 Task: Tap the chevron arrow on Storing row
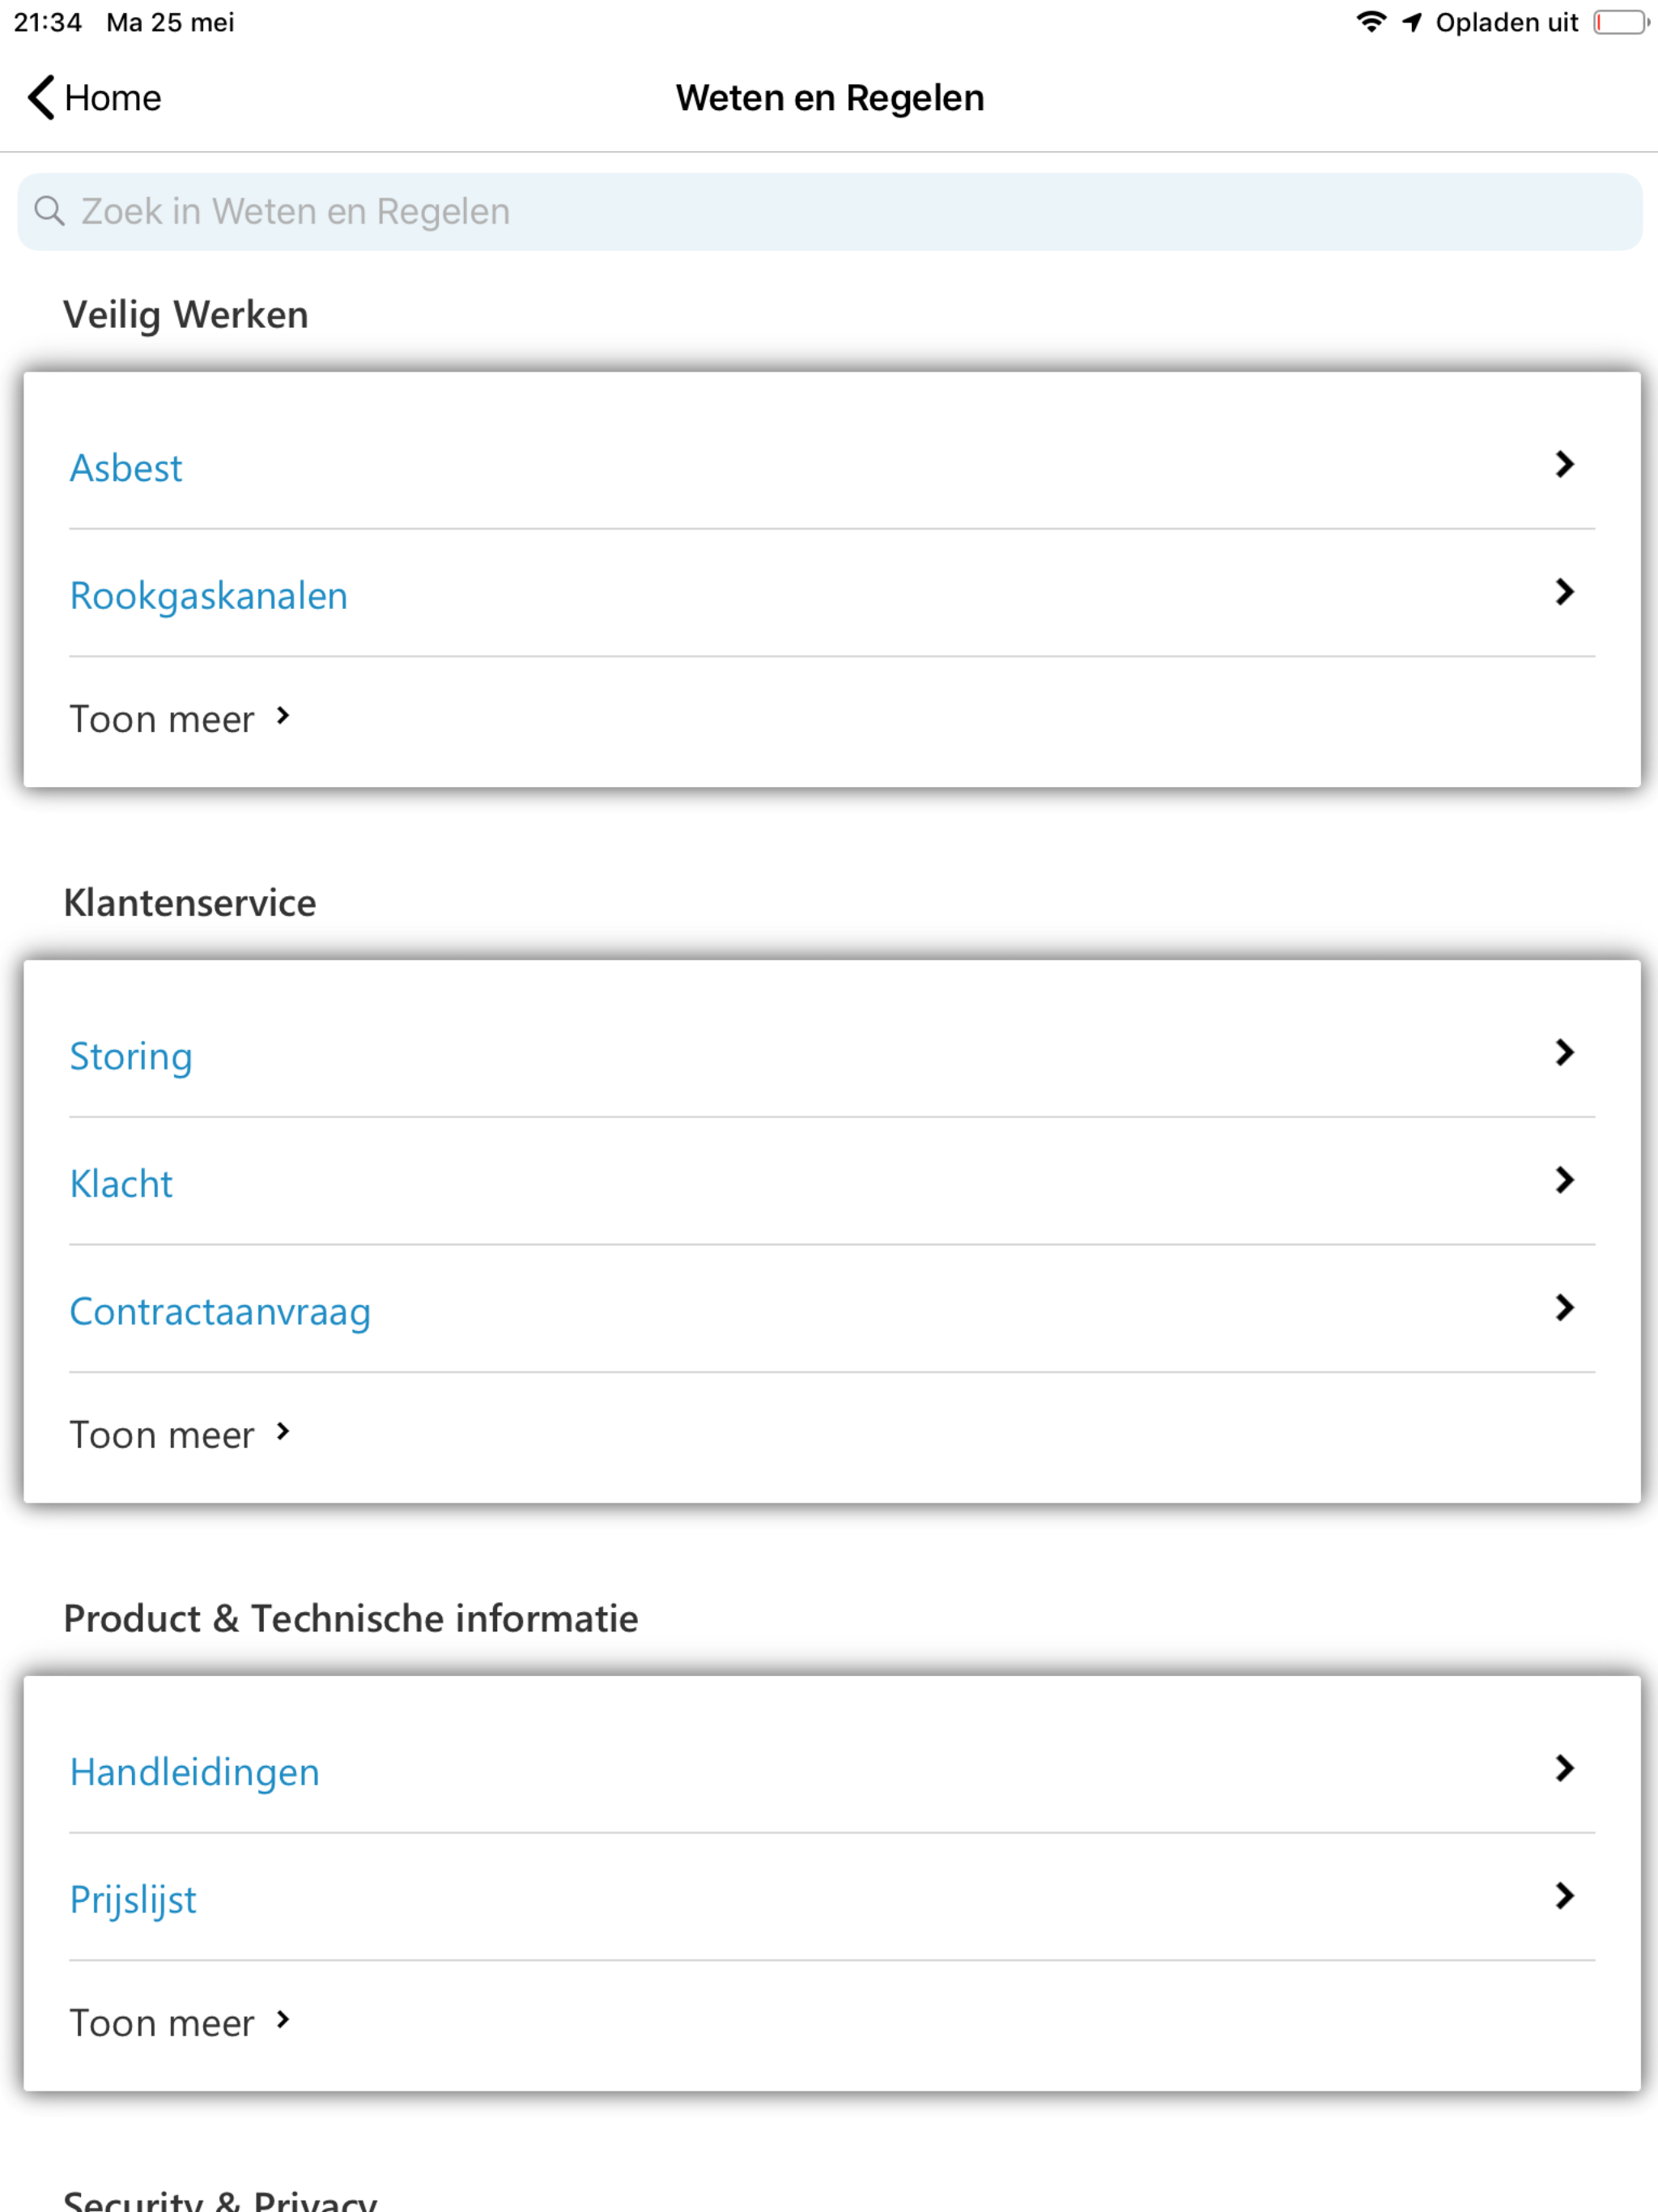click(x=1565, y=1052)
